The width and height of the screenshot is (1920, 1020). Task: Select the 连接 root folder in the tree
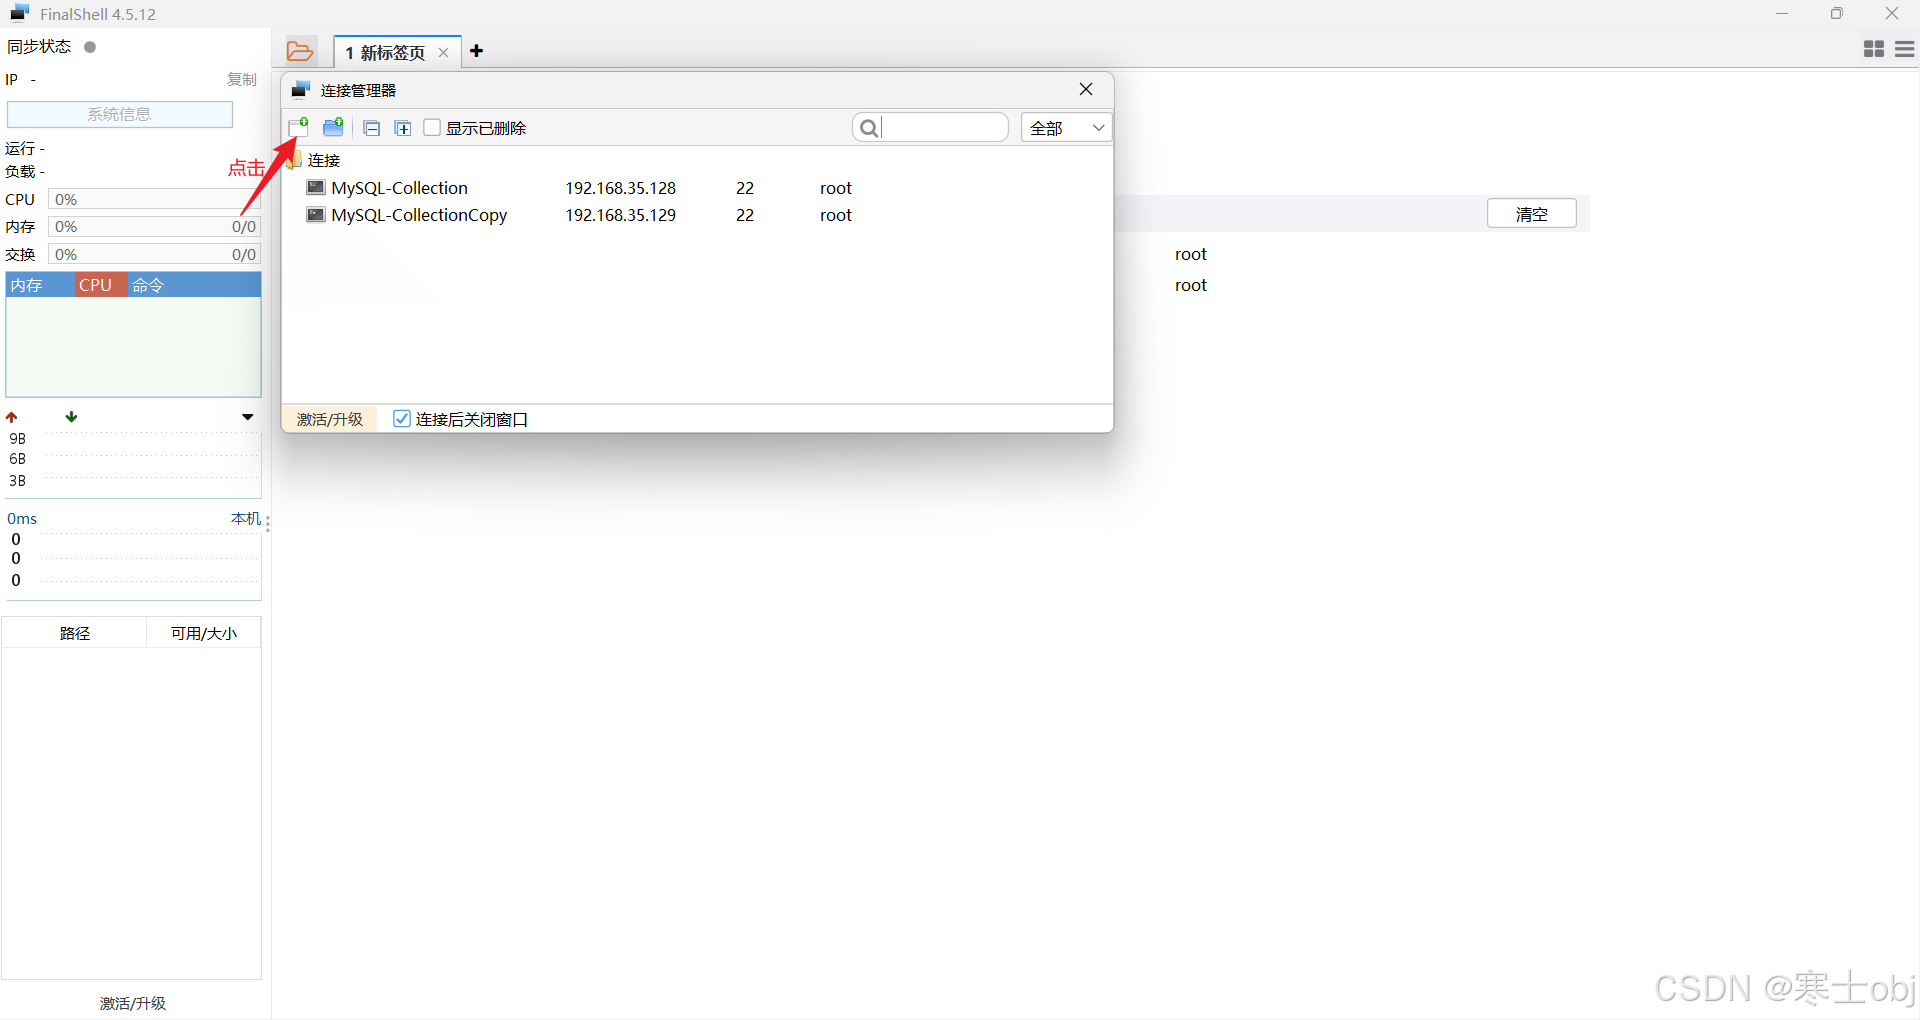pyautogui.click(x=324, y=160)
